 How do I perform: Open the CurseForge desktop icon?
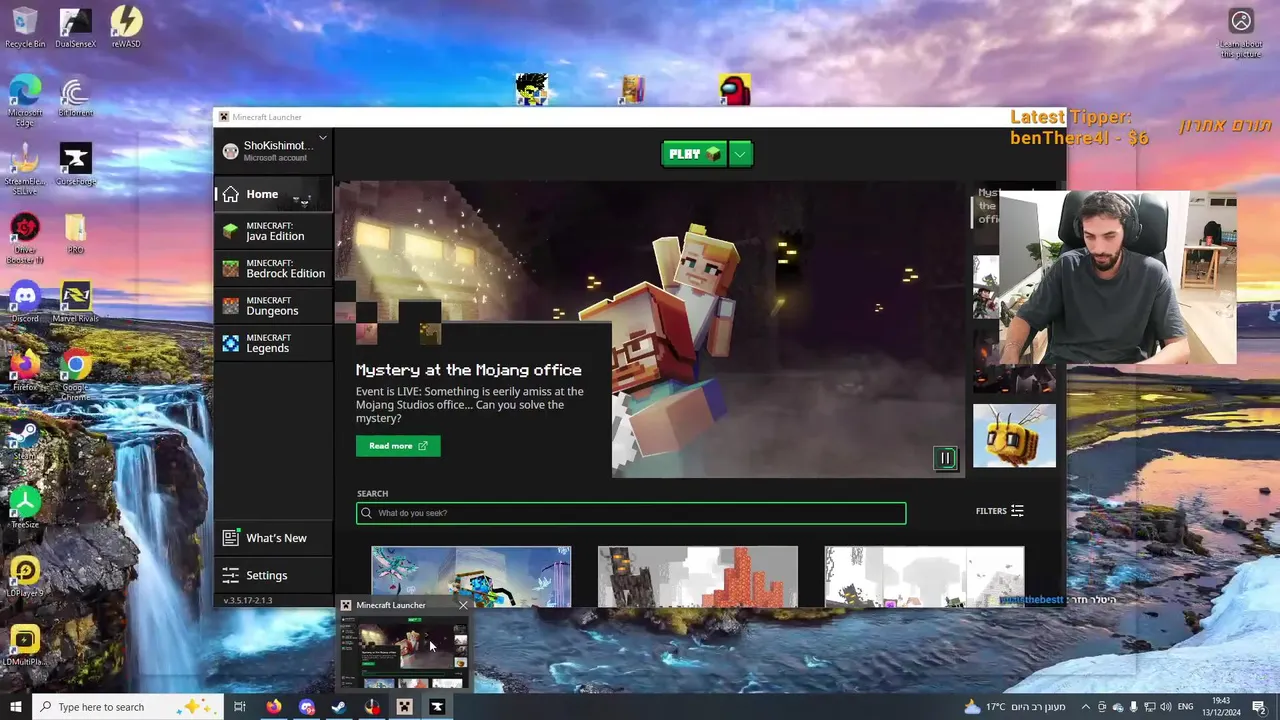click(76, 164)
